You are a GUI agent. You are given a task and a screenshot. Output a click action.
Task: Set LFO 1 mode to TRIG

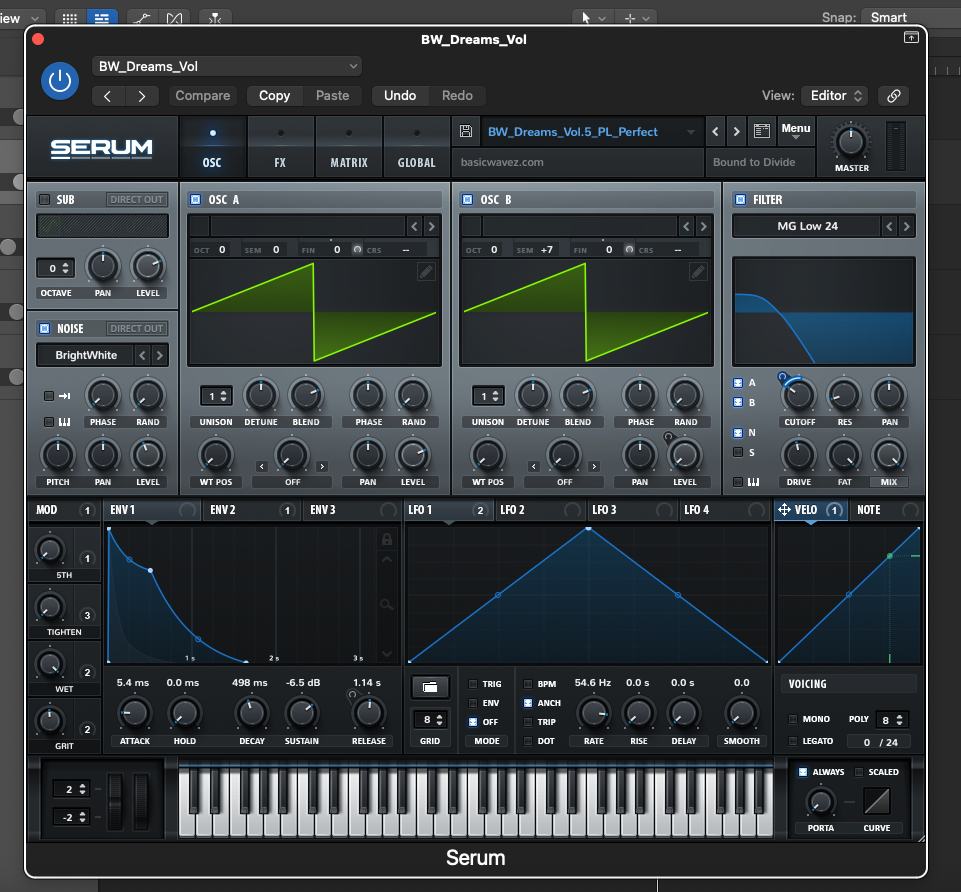click(x=474, y=683)
